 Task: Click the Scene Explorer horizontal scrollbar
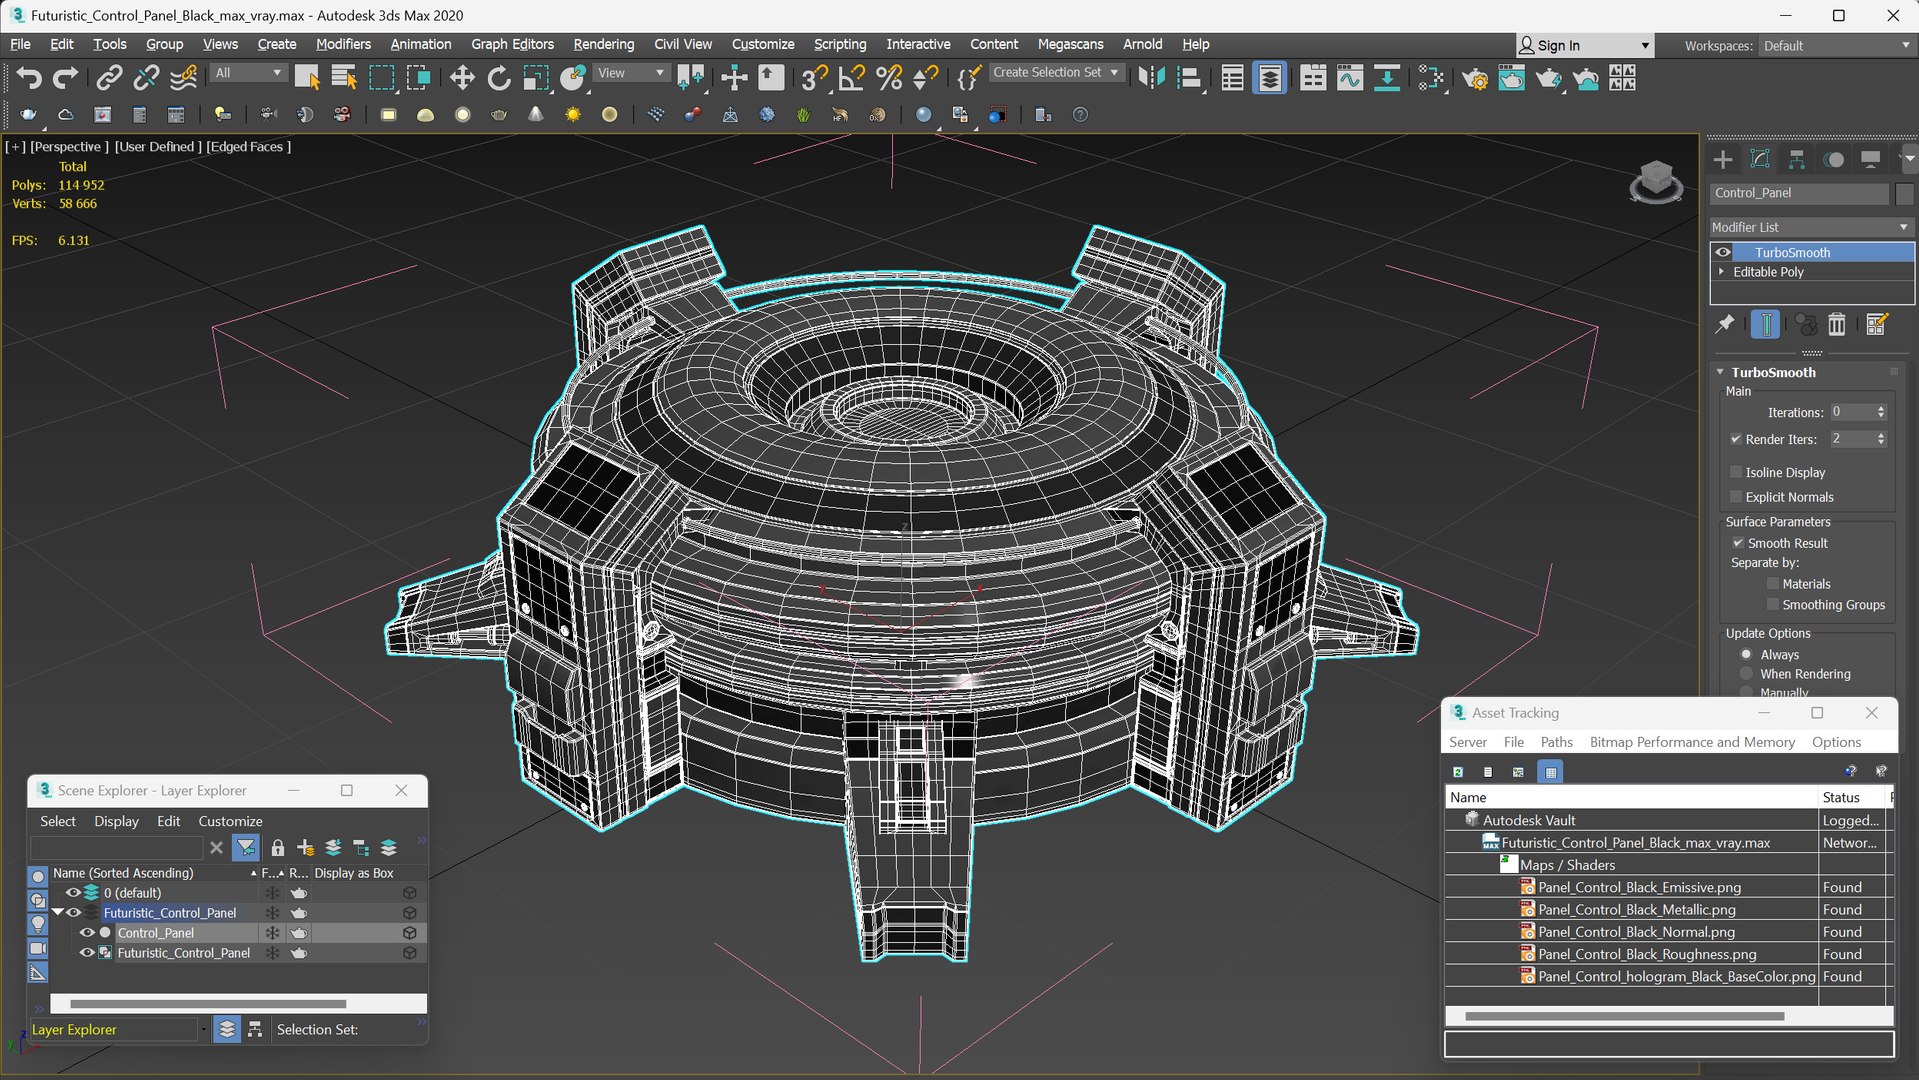(208, 1003)
